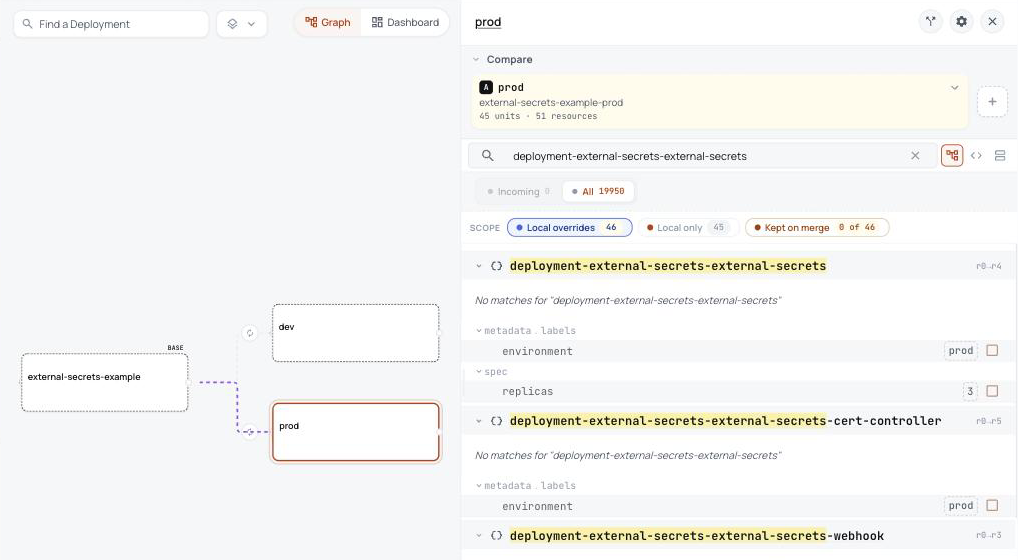Open the layers dropdown next to search

tap(242, 24)
